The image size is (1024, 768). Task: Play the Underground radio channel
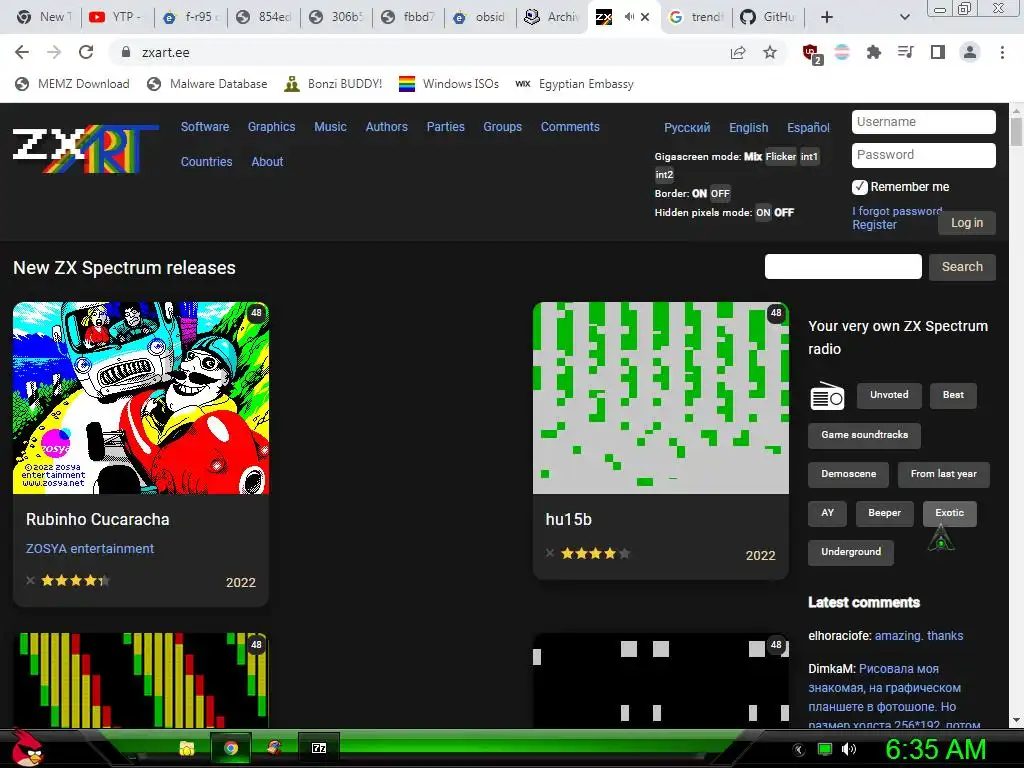[x=851, y=552]
